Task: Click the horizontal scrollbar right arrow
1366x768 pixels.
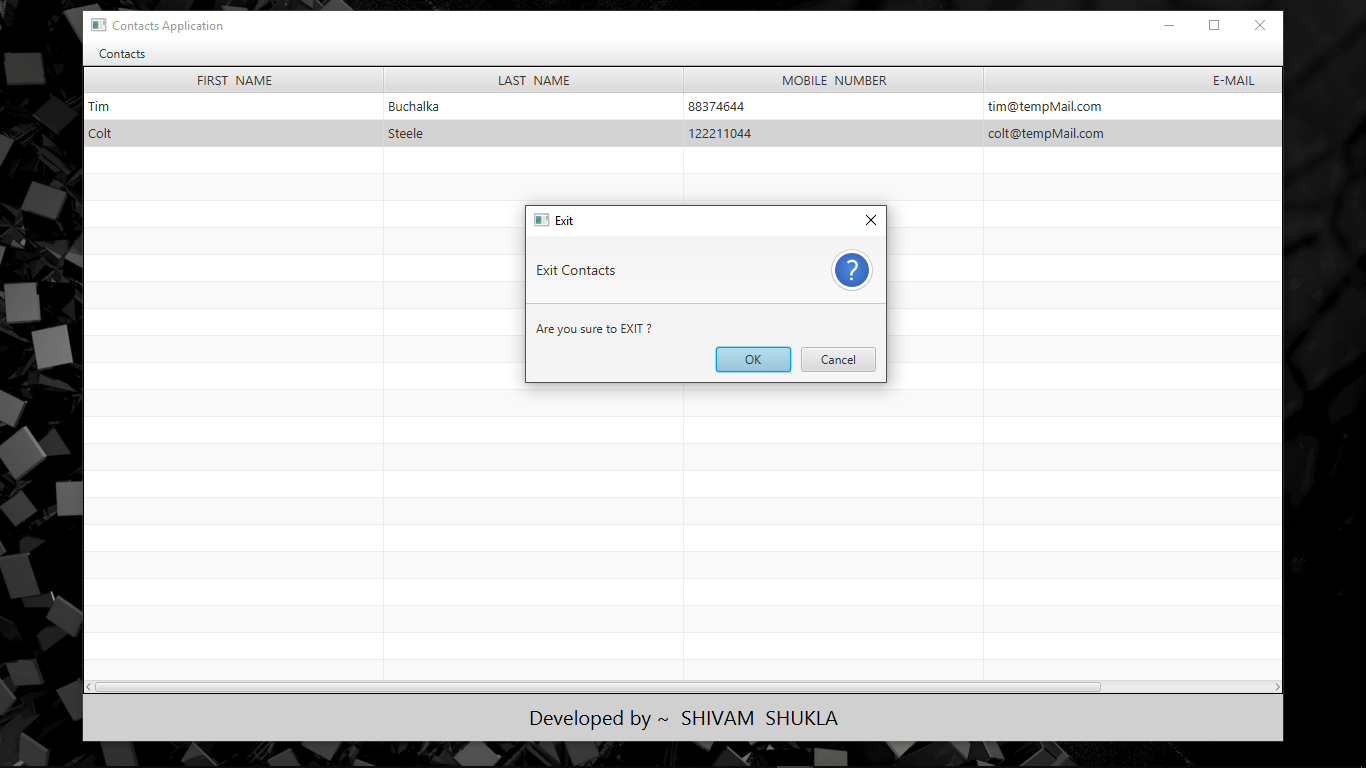Action: [1276, 686]
